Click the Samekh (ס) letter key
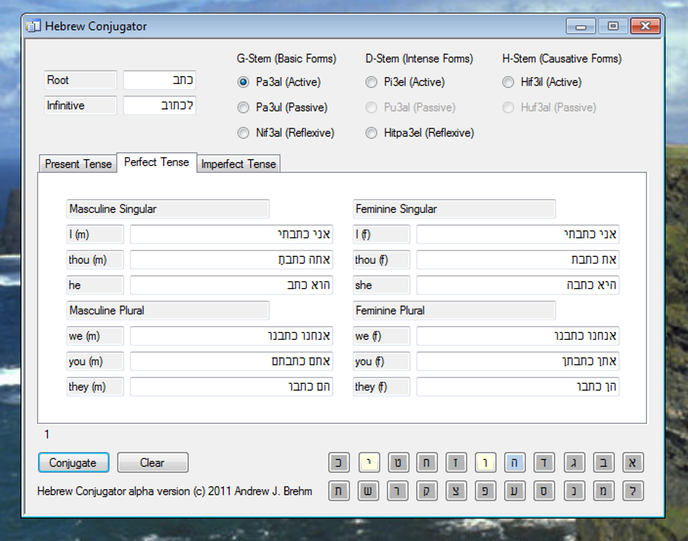This screenshot has height=541, width=688. (545, 491)
